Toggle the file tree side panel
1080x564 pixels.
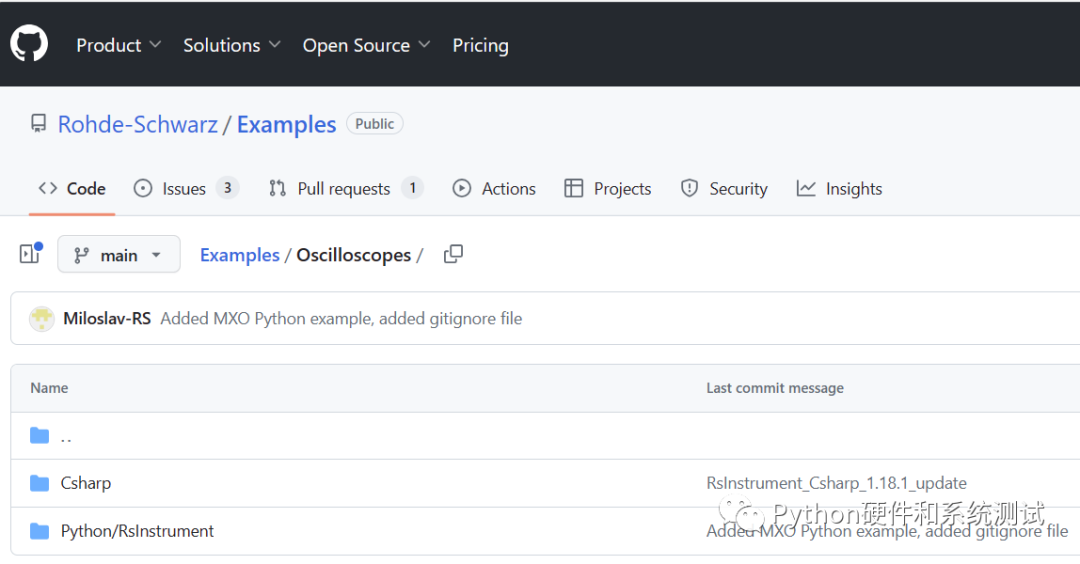coord(30,254)
